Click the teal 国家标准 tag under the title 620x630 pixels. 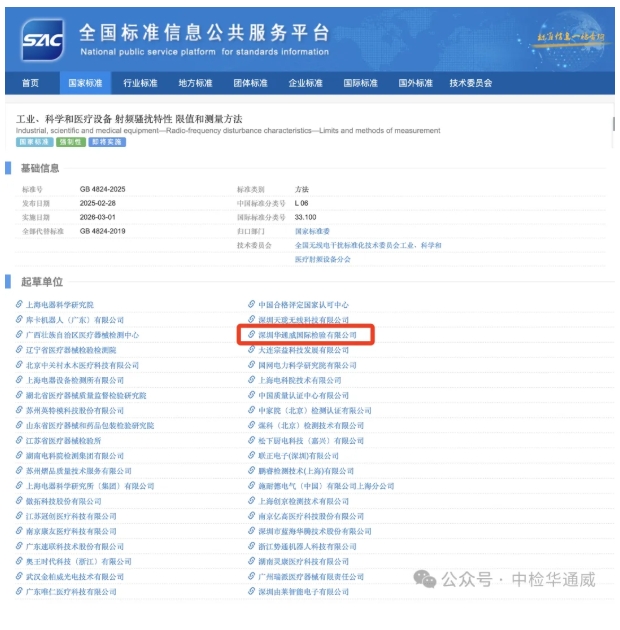pyautogui.click(x=35, y=142)
